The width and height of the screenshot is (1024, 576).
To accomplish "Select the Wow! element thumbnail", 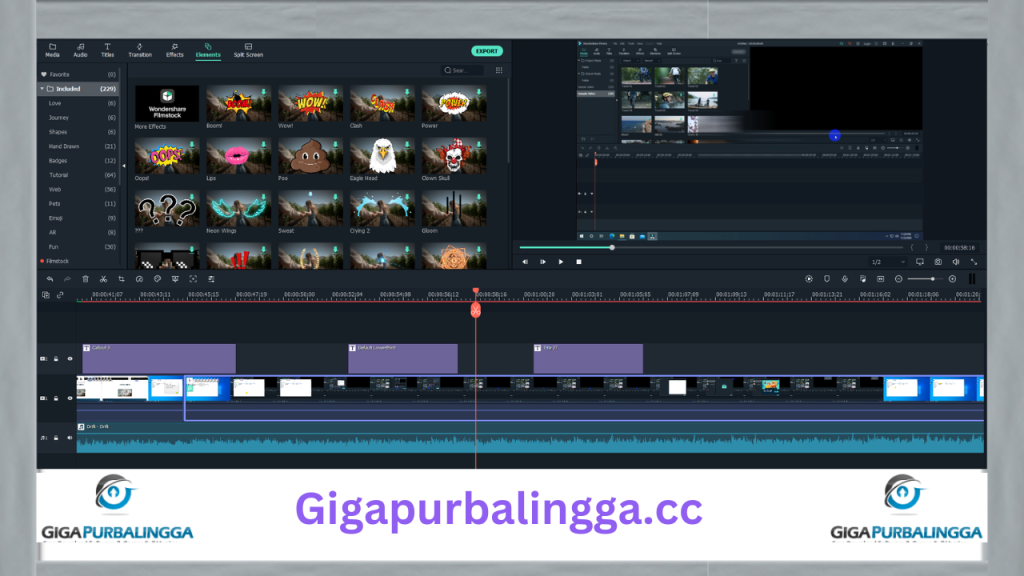I will [310, 103].
